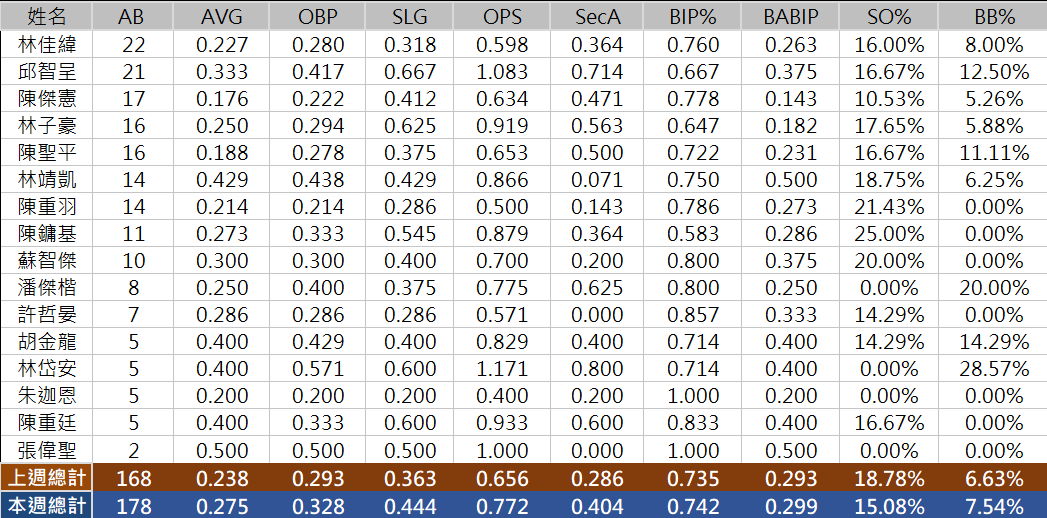Click the SLG header cell

click(409, 16)
